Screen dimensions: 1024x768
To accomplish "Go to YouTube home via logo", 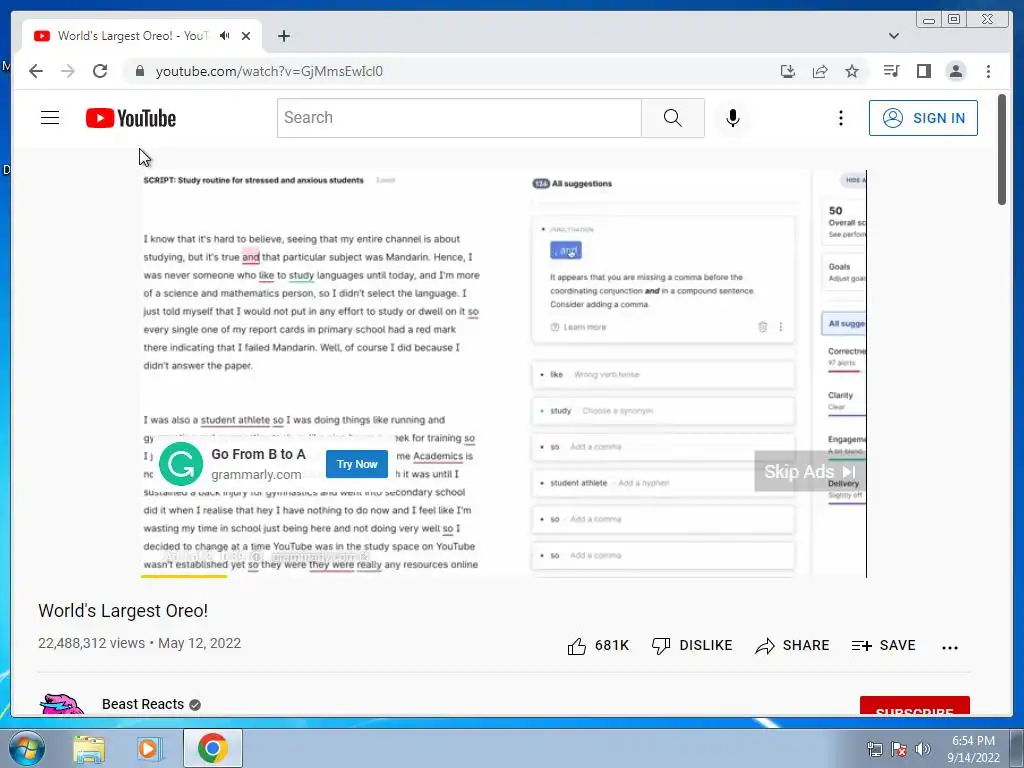I will pyautogui.click(x=131, y=118).
